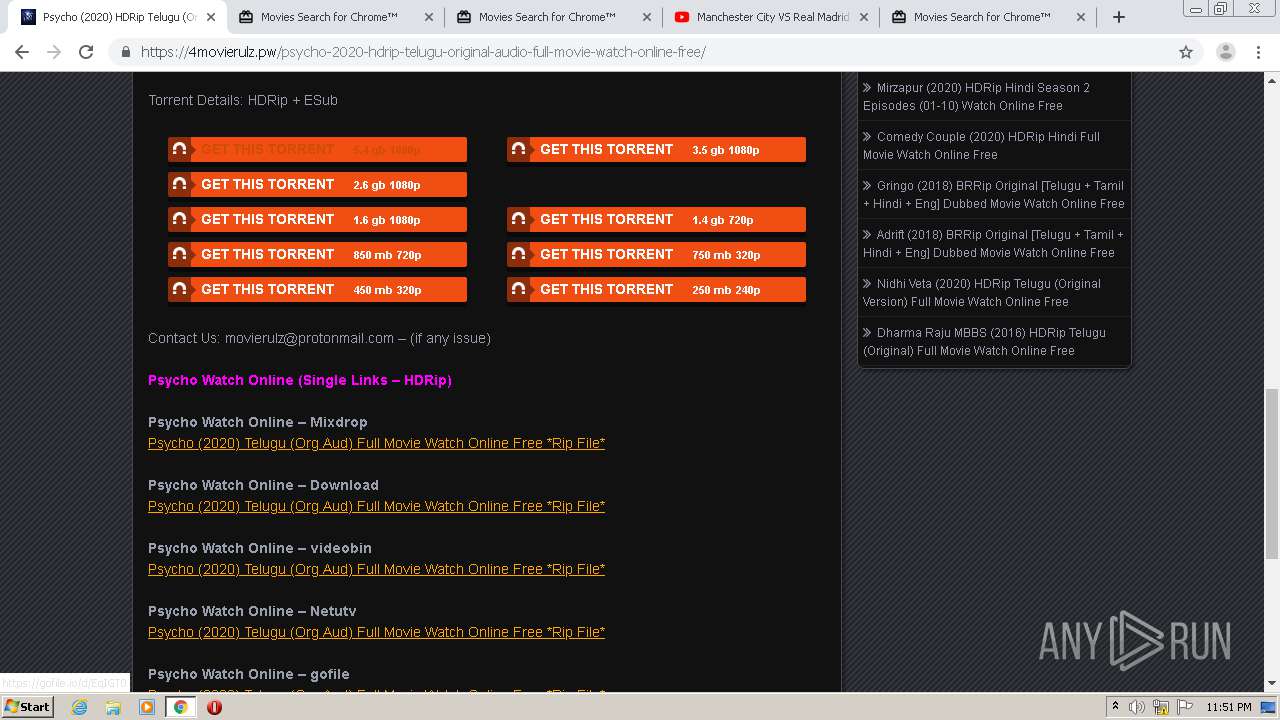
Task: Click magnet icon of 3.5 gb 1080p torrent
Action: 518,149
